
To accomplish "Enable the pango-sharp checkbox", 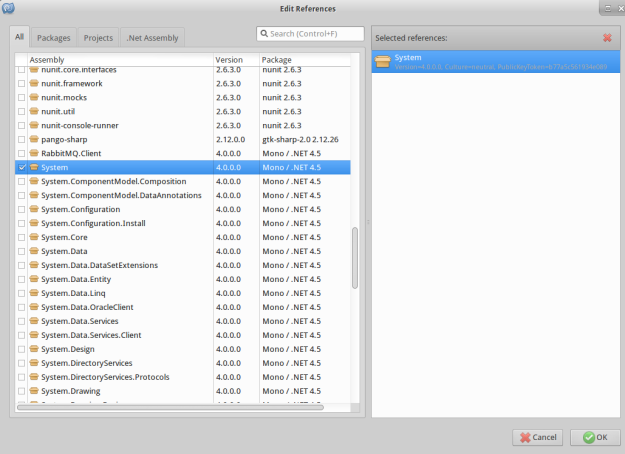I will (22, 140).
